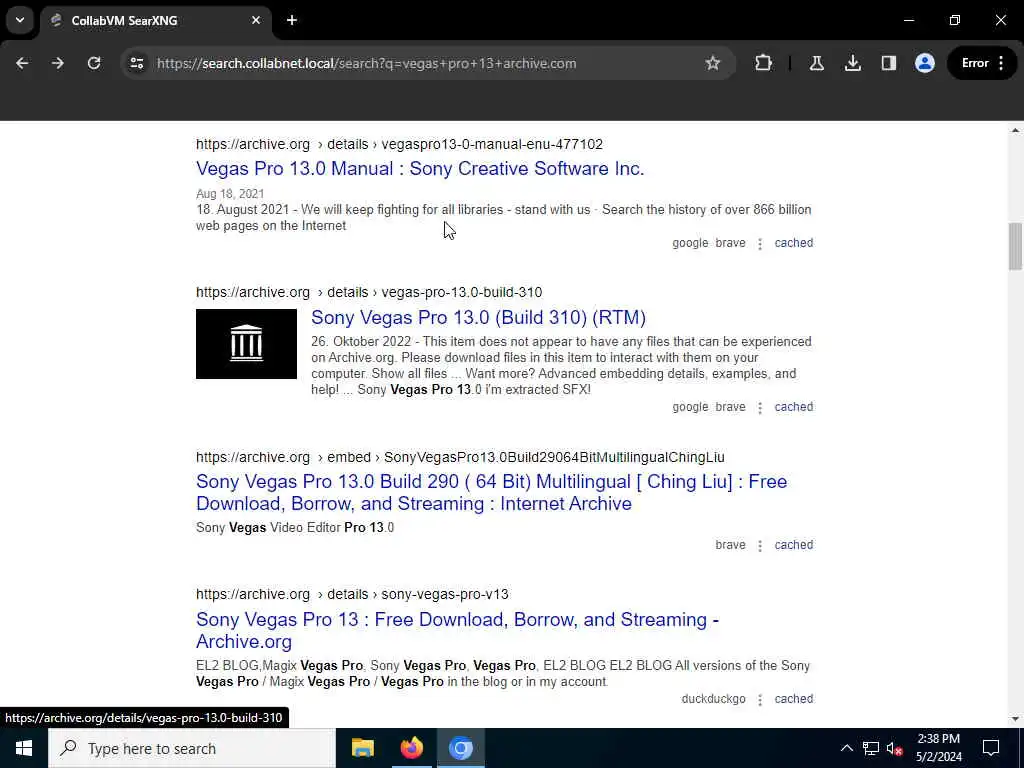This screenshot has width=1024, height=768.
Task: Click the sony-vegas-pro-v13 URL path
Action: click(x=445, y=594)
